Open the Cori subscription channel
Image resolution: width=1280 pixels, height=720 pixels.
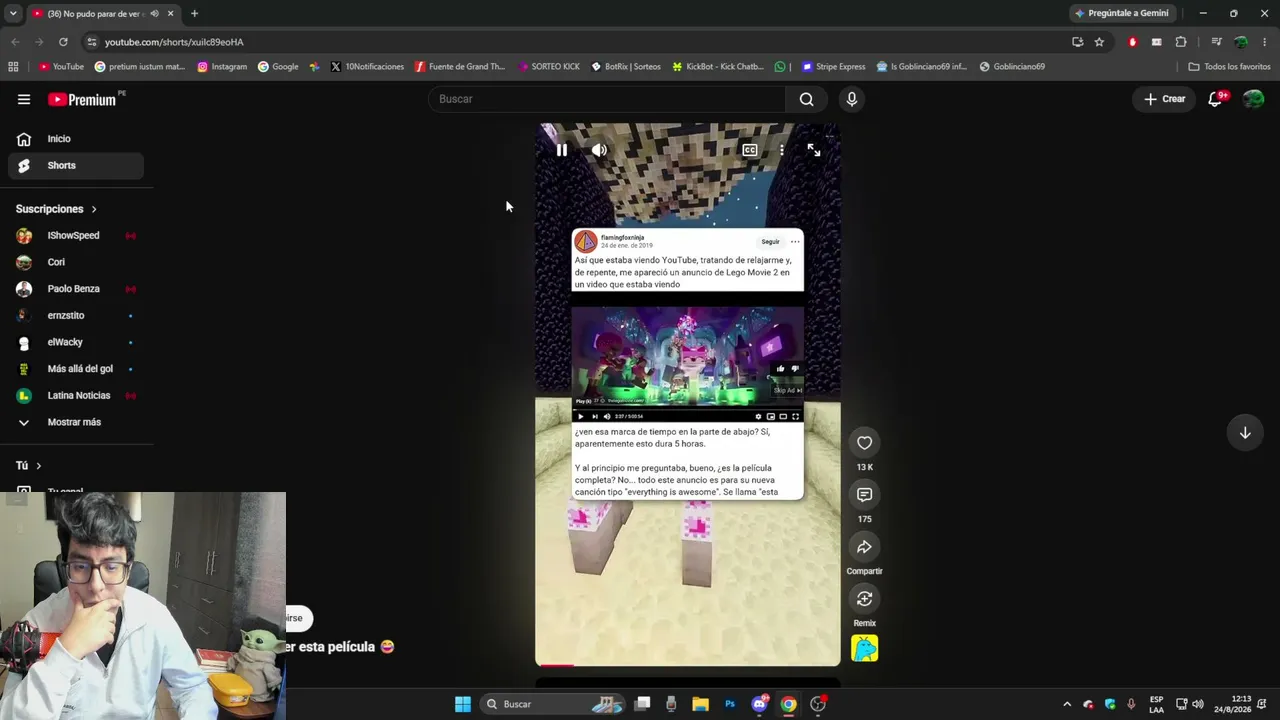pyautogui.click(x=75, y=262)
